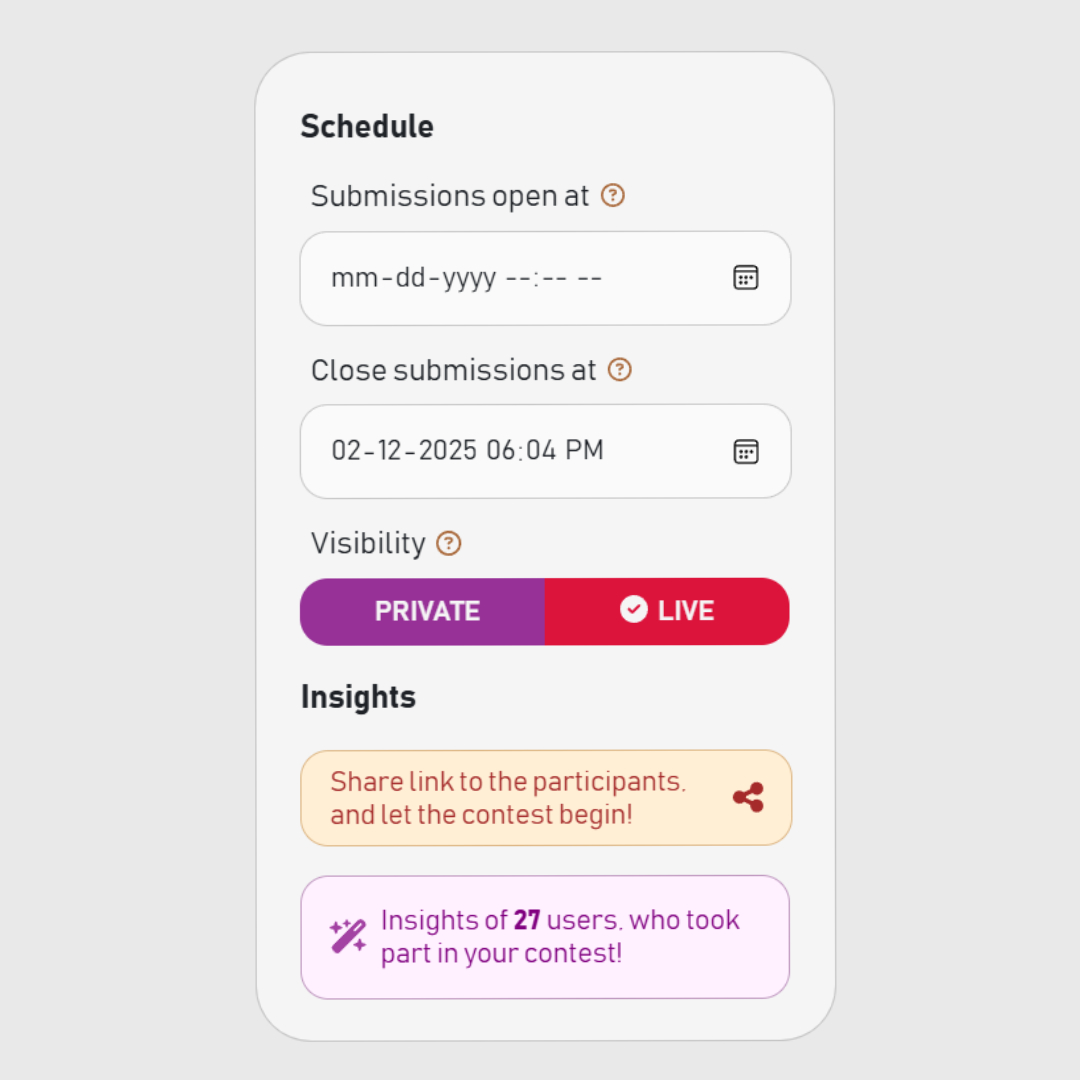Open Insights of 27 users card
Viewport: 1080px width, 1080px height.
[546, 937]
